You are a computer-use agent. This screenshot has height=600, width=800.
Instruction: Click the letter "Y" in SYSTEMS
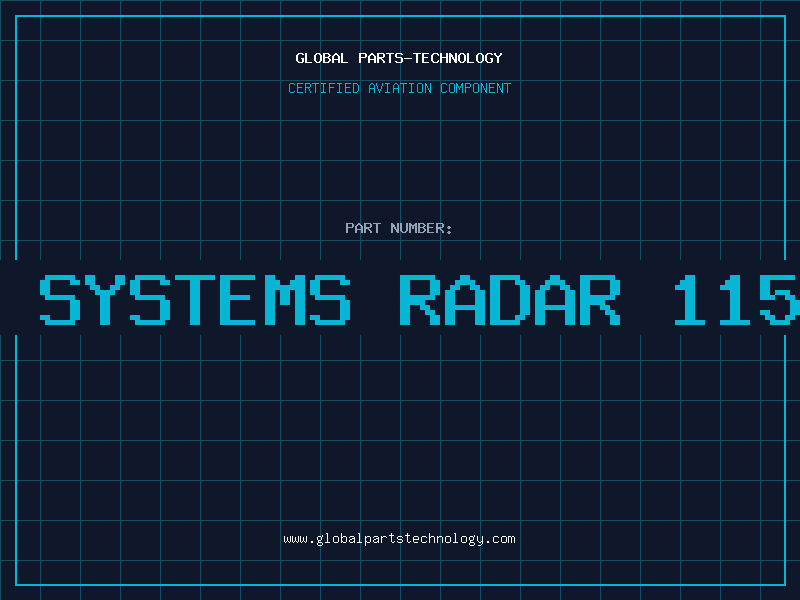click(105, 298)
